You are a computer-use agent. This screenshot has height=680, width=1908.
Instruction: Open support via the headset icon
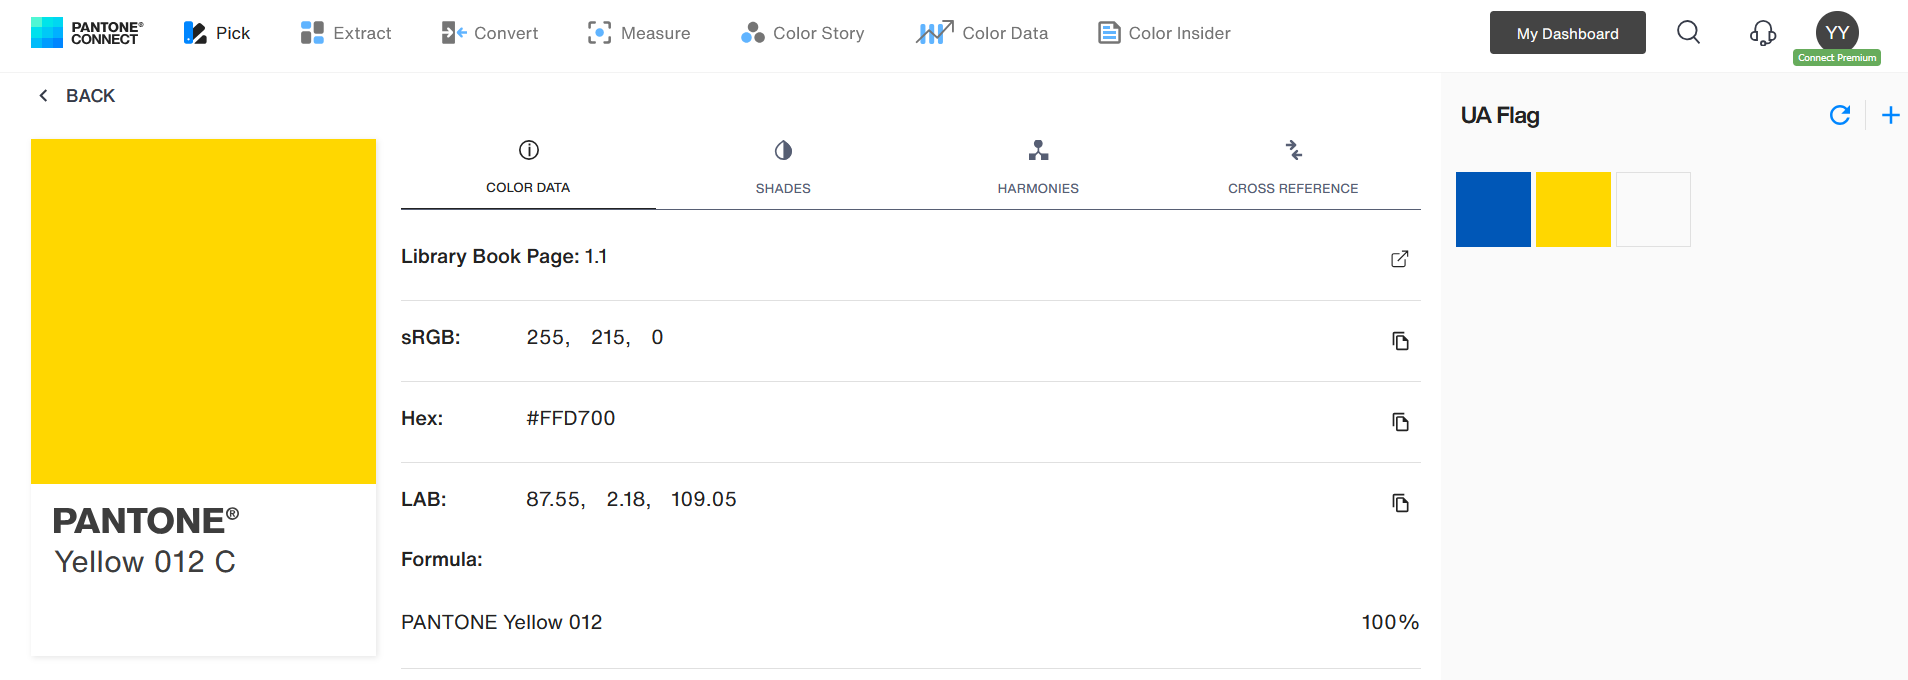(x=1762, y=33)
